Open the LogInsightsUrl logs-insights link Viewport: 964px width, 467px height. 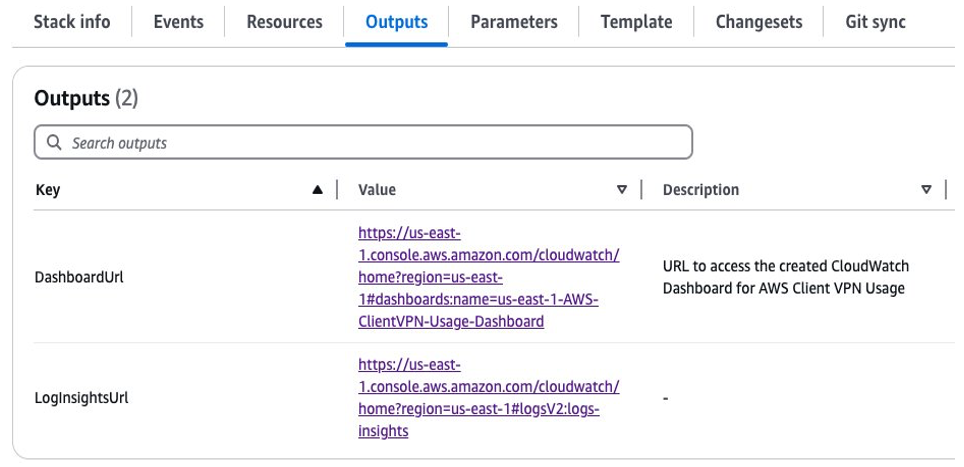coord(488,398)
